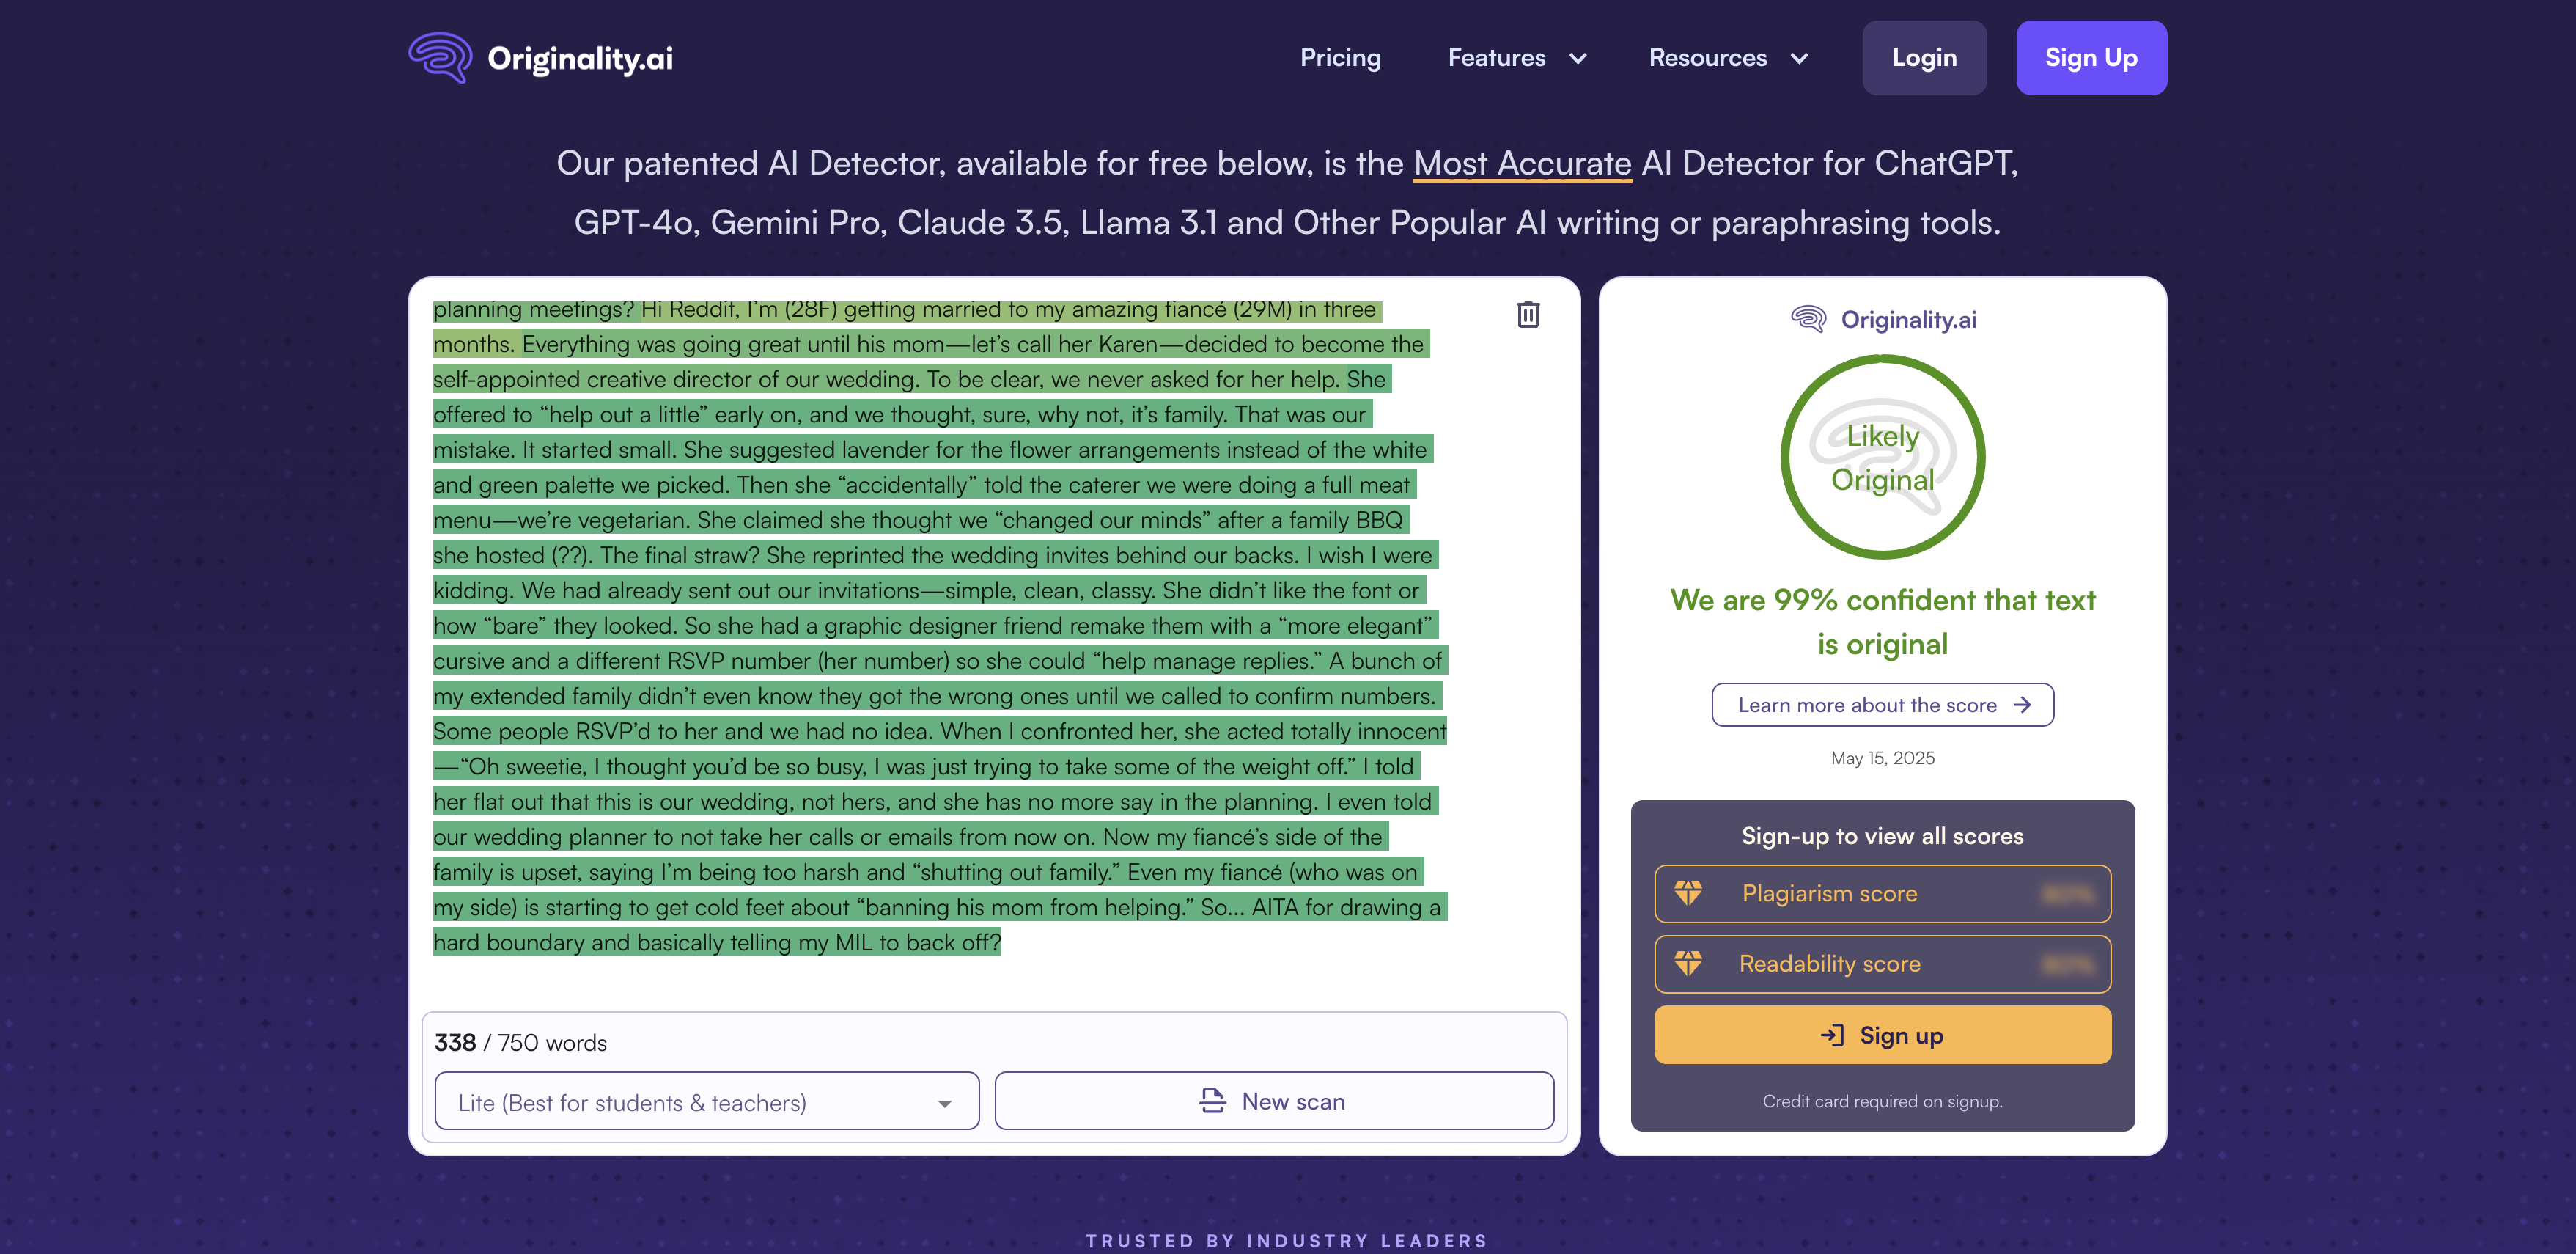Click the diamond icon beside Plagiarism score
The height and width of the screenshot is (1254, 2576).
point(1688,893)
